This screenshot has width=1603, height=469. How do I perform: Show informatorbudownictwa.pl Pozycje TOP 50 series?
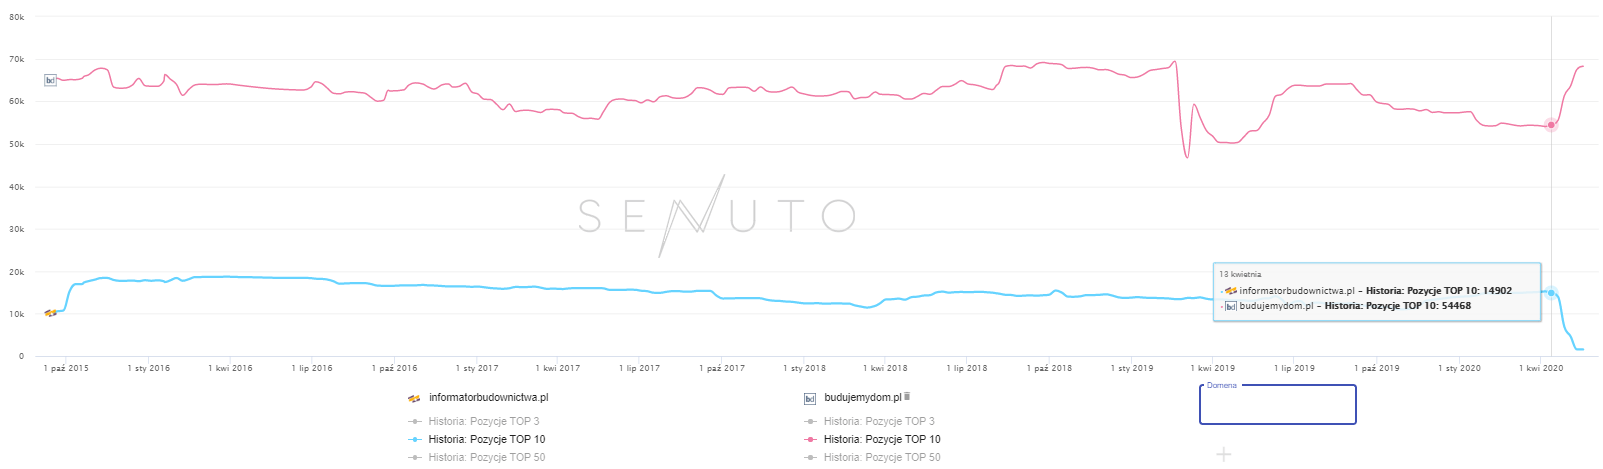[486, 457]
